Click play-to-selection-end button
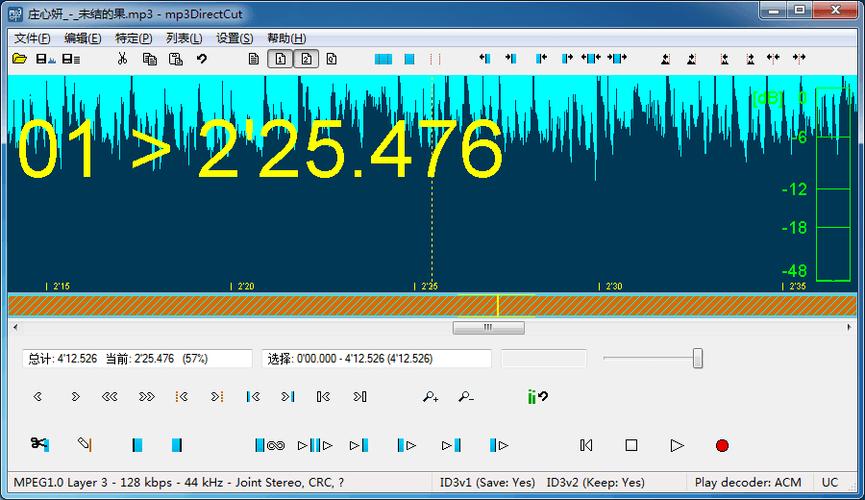The height and width of the screenshot is (500, 865). click(451, 445)
